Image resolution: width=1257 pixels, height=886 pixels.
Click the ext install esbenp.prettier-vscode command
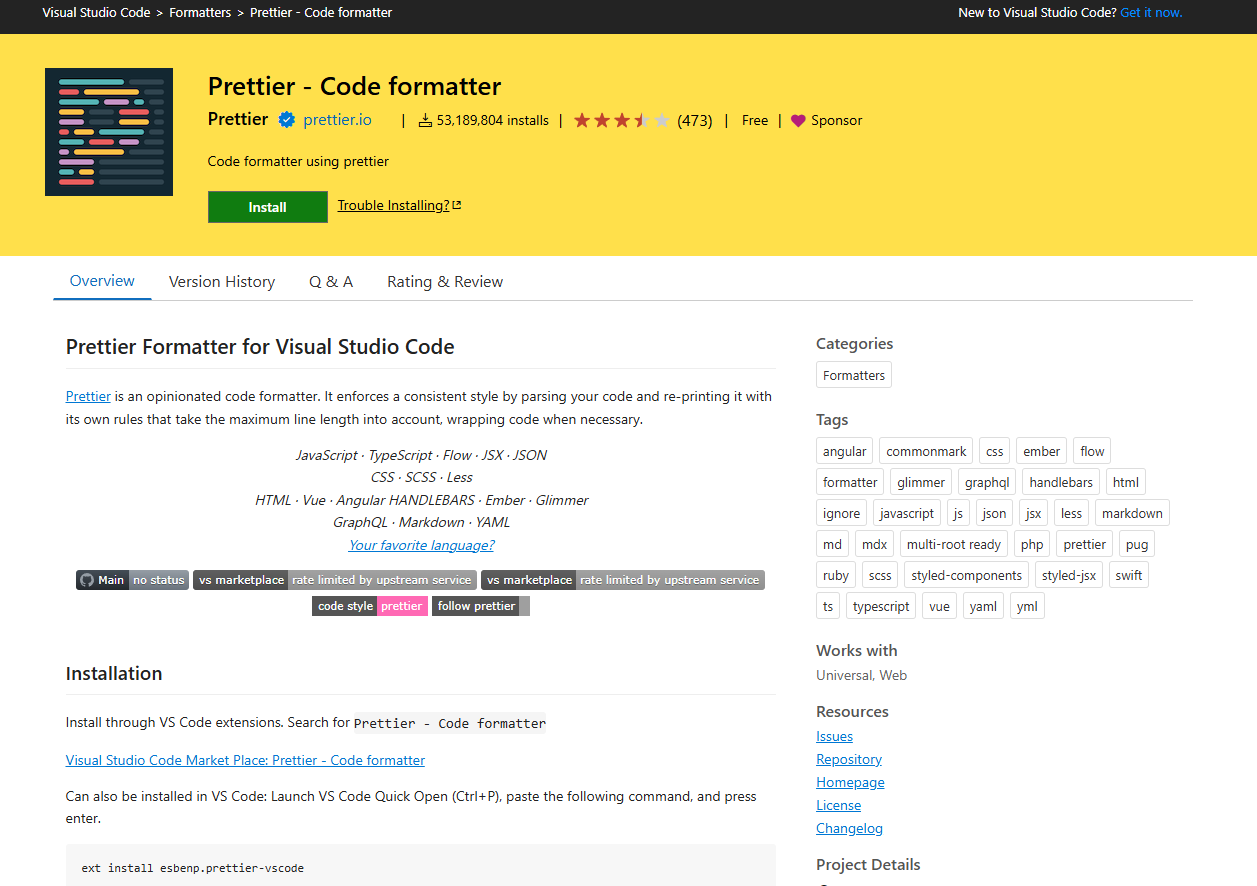tap(193, 868)
